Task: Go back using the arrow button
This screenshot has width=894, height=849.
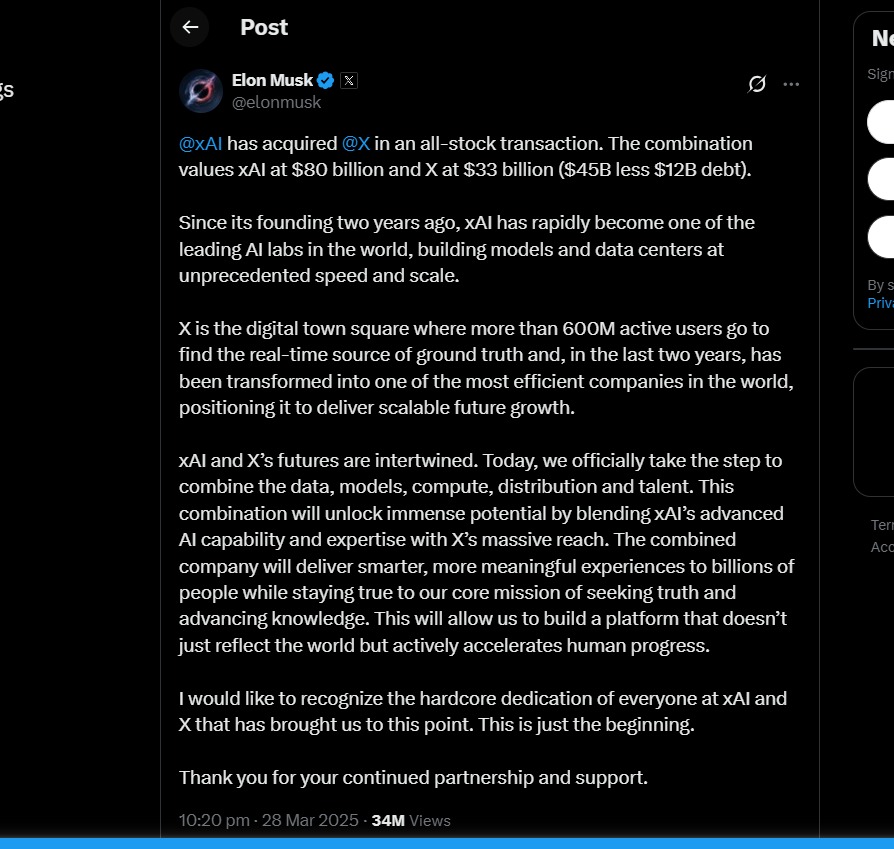Action: [190, 27]
